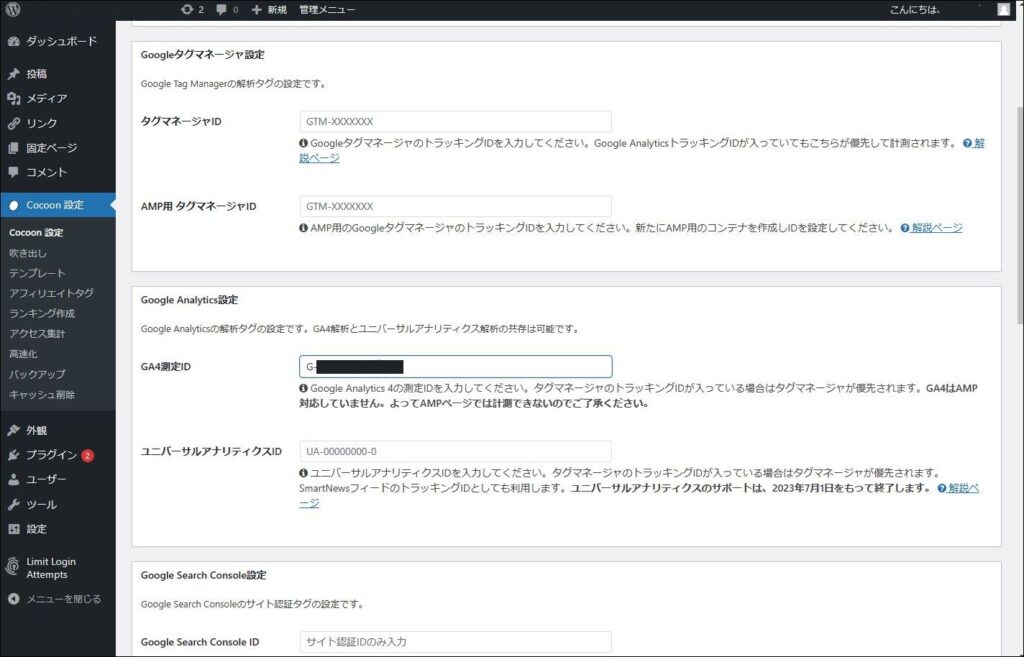Click the コメント speech bubble icon
The width and height of the screenshot is (1024, 657).
[x=14, y=172]
